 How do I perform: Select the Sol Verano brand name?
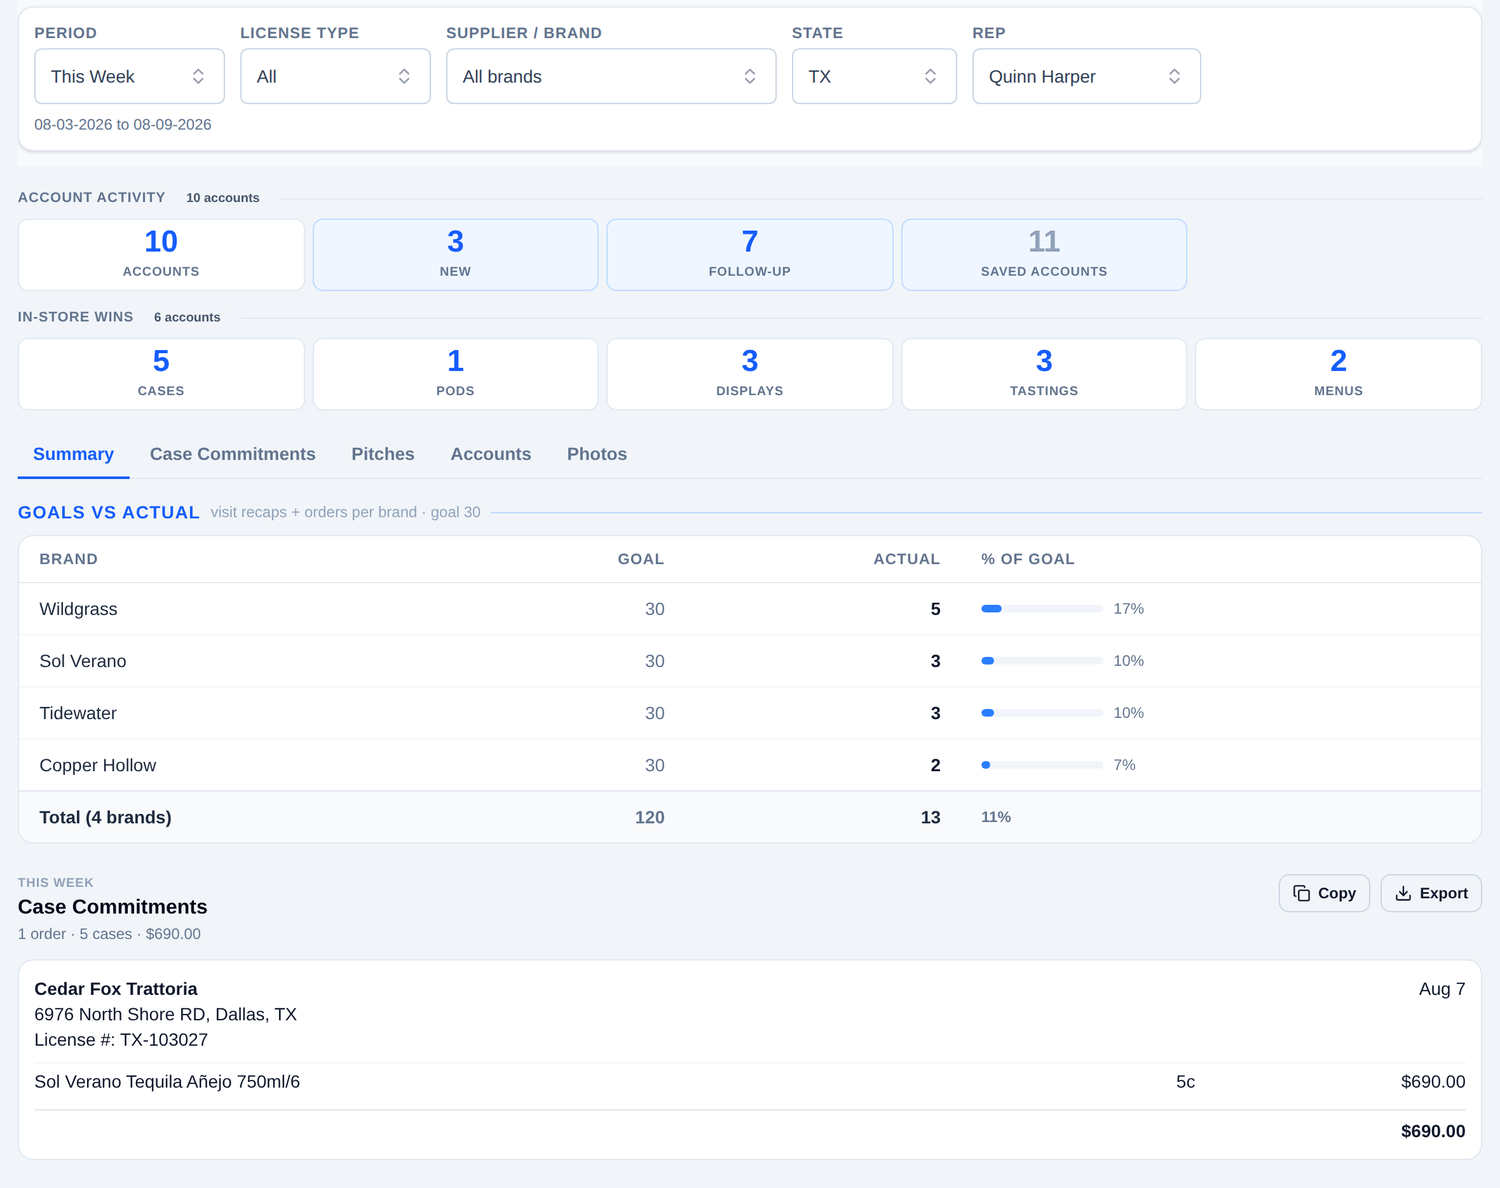coord(83,661)
